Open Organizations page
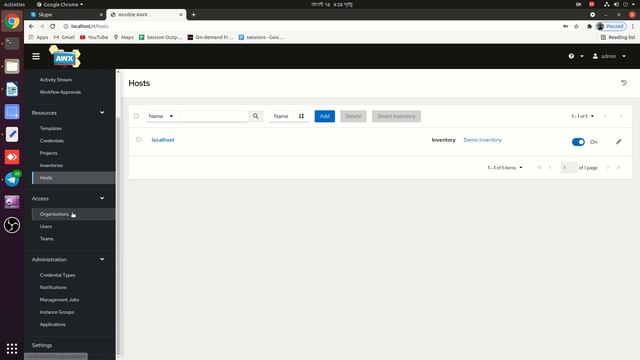Screen dimensions: 640x360 pyautogui.click(x=73, y=214)
